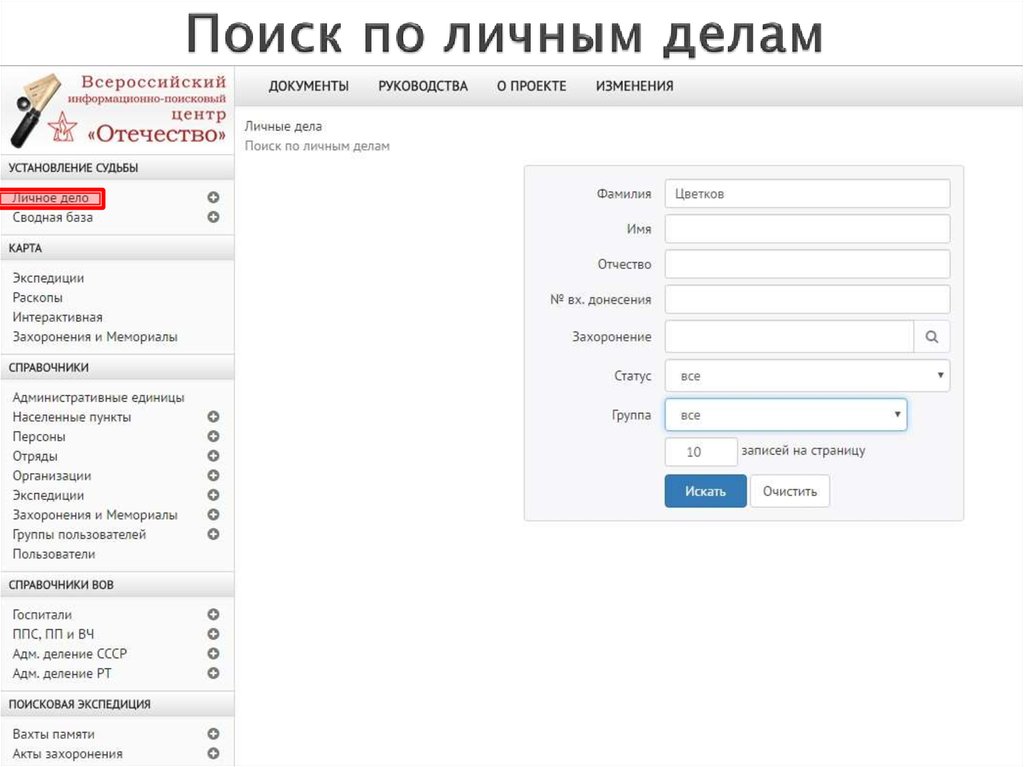Expand Захоронения и Мемориалы in Справочники
The width and height of the screenshot is (1024, 767).
tap(212, 515)
